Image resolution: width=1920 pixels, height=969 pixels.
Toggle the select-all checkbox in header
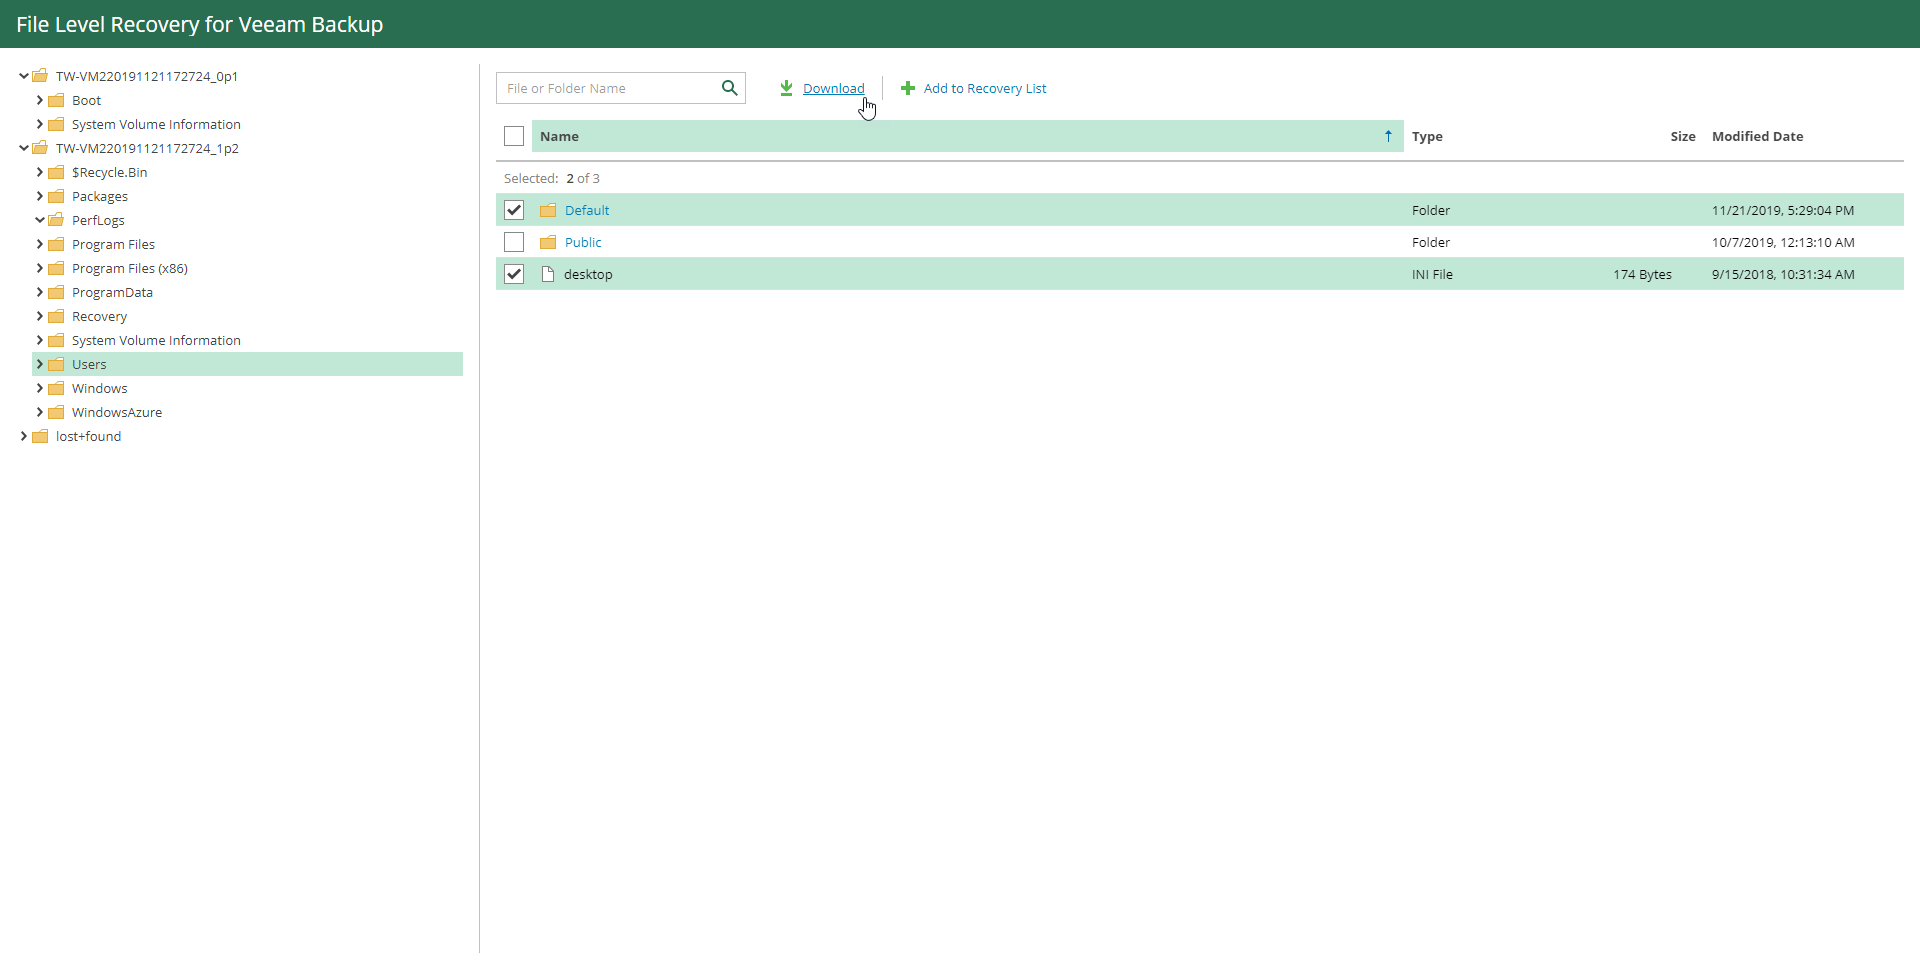[514, 136]
